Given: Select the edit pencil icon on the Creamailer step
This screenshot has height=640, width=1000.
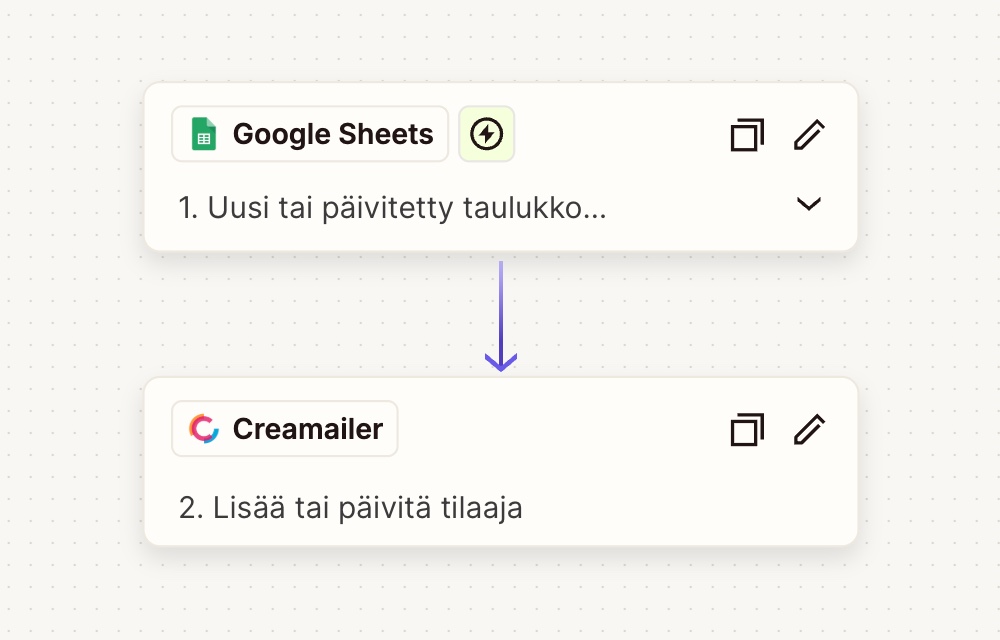Looking at the screenshot, I should 809,428.
